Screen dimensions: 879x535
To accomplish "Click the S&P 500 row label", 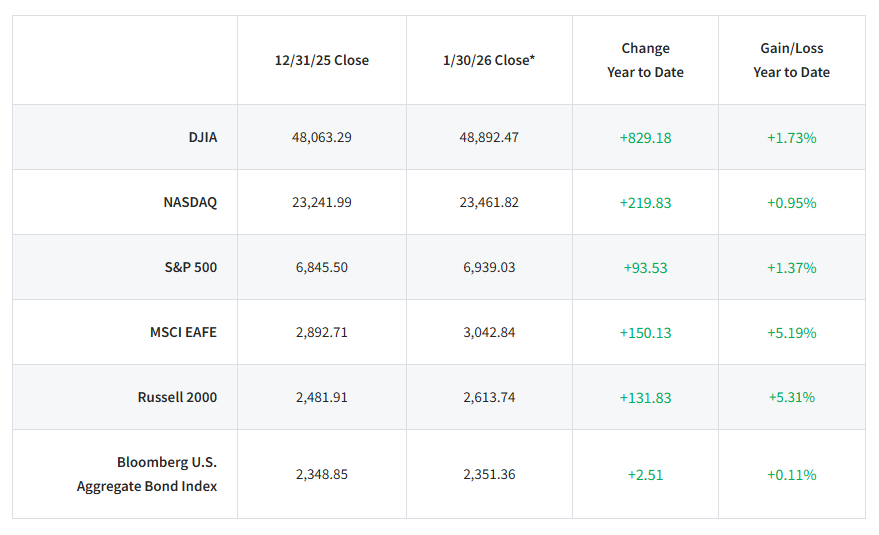I will pos(192,267).
